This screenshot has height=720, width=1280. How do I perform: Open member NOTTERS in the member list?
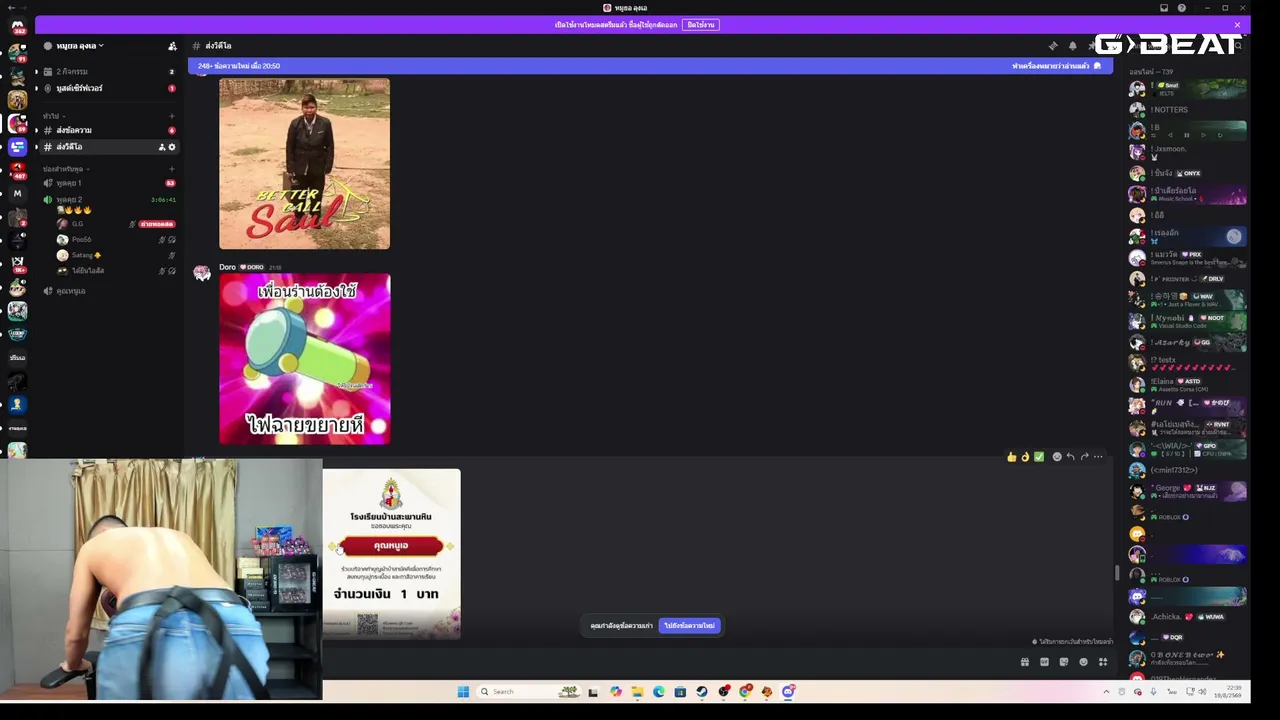click(x=1188, y=110)
